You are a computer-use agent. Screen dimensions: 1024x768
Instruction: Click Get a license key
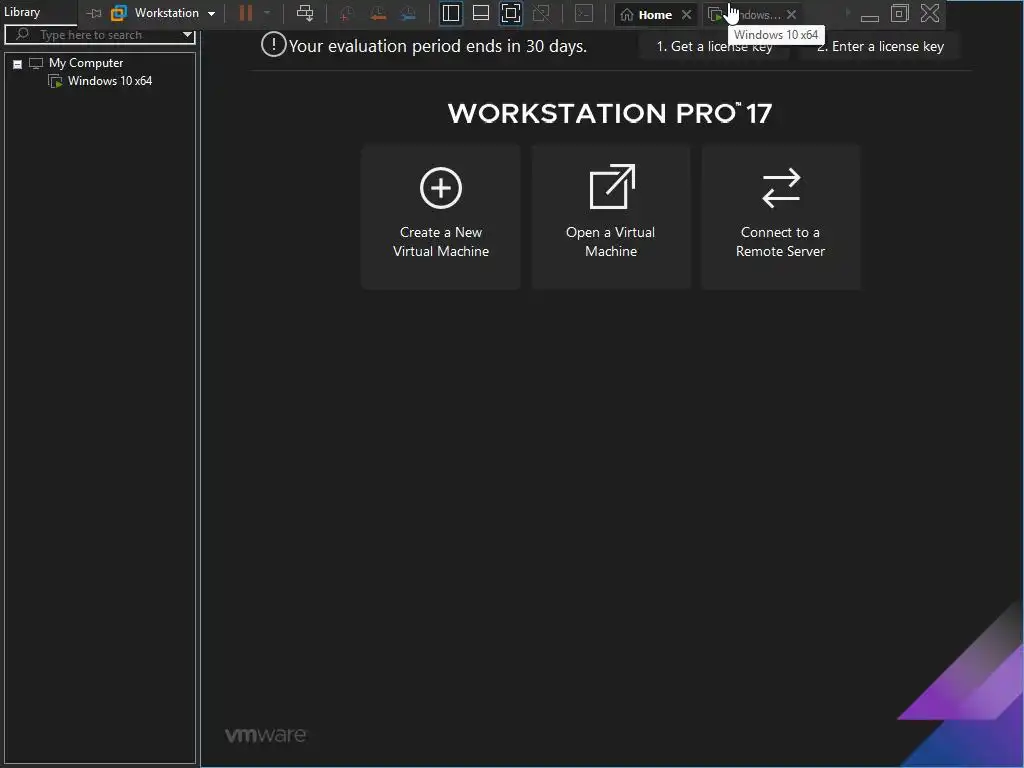(x=714, y=46)
